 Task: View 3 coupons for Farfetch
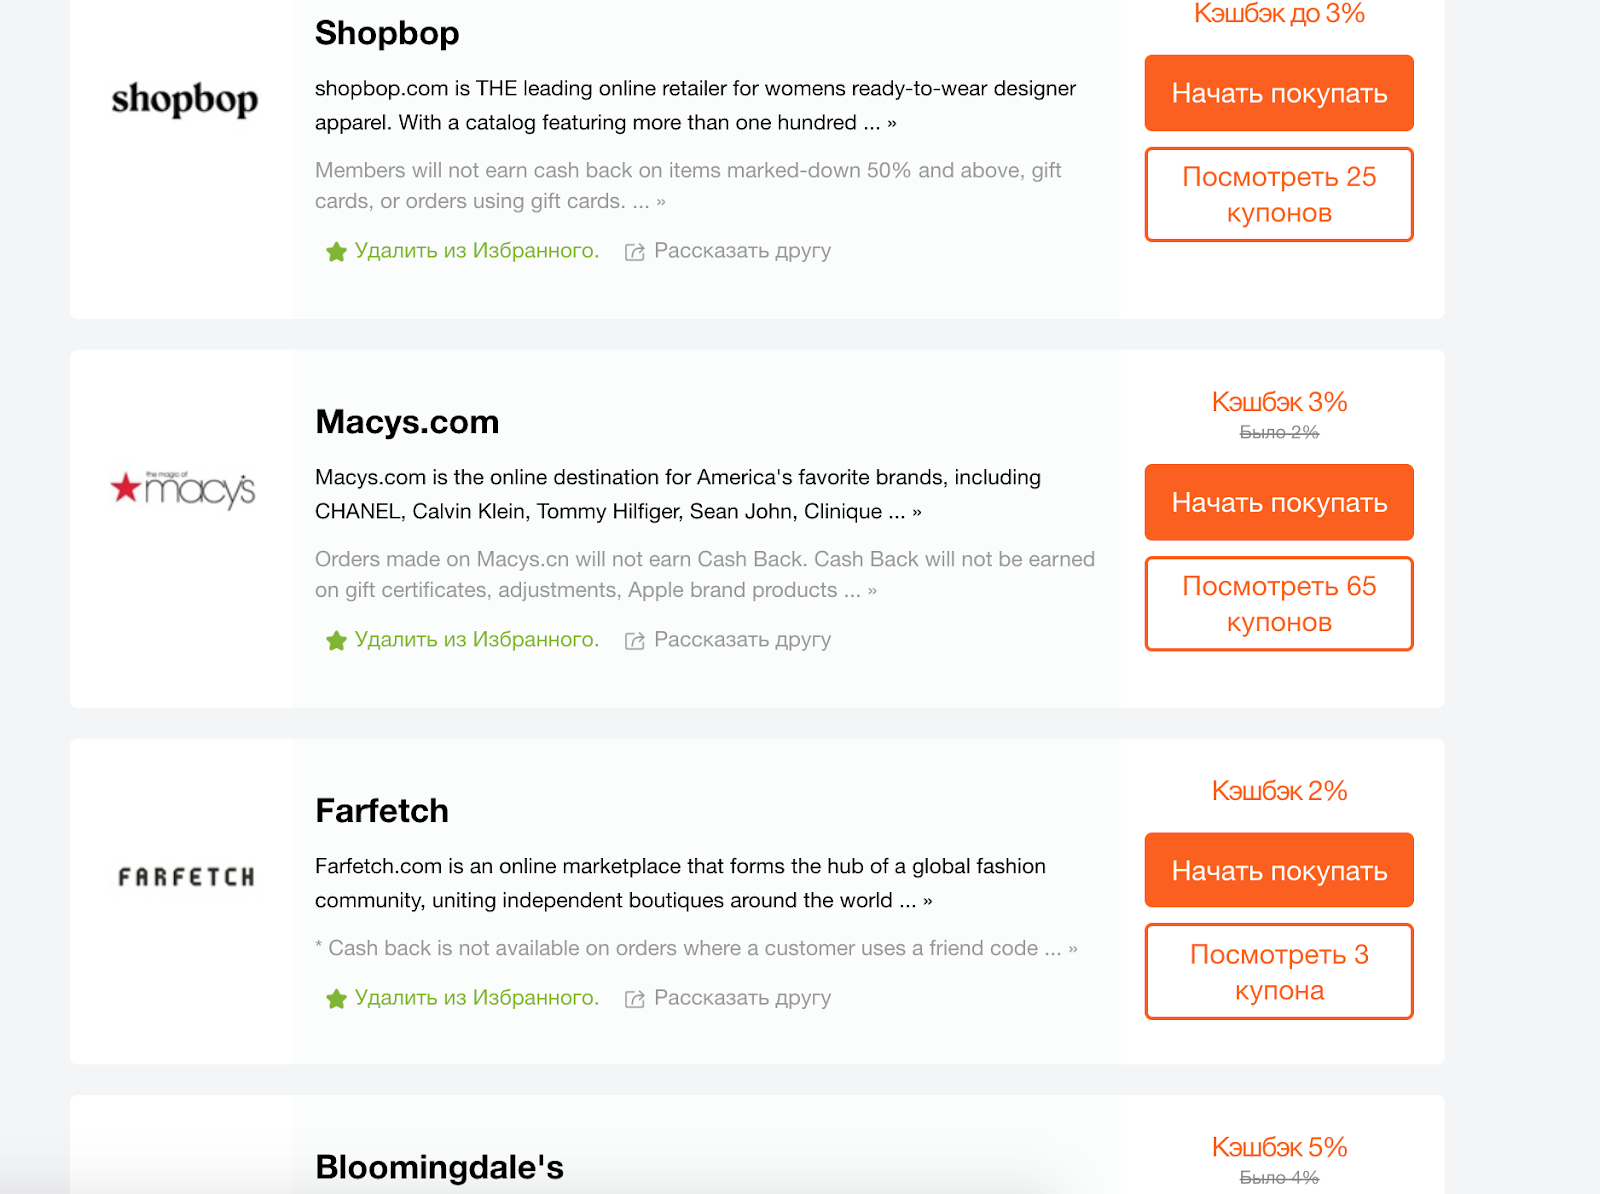click(x=1279, y=972)
